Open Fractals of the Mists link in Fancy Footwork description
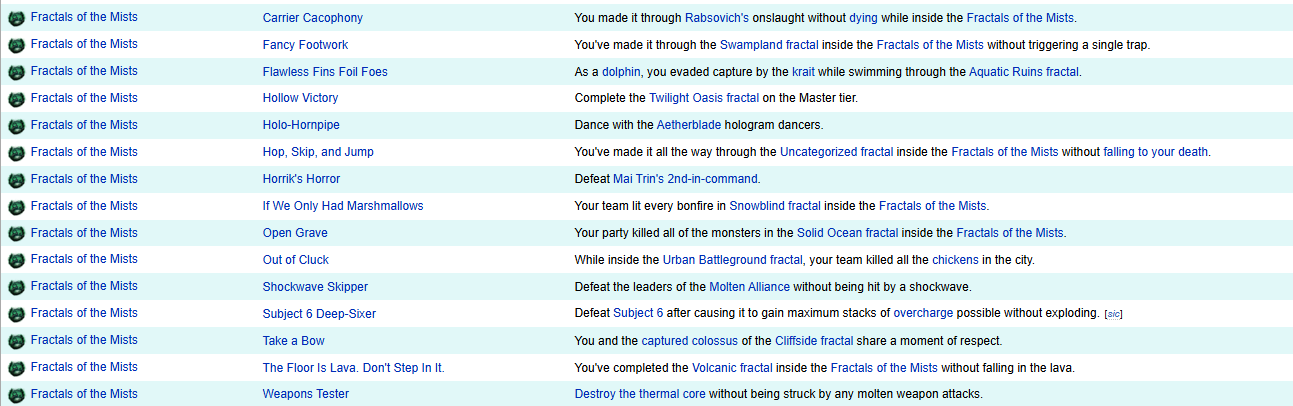1293x406 pixels. click(930, 45)
